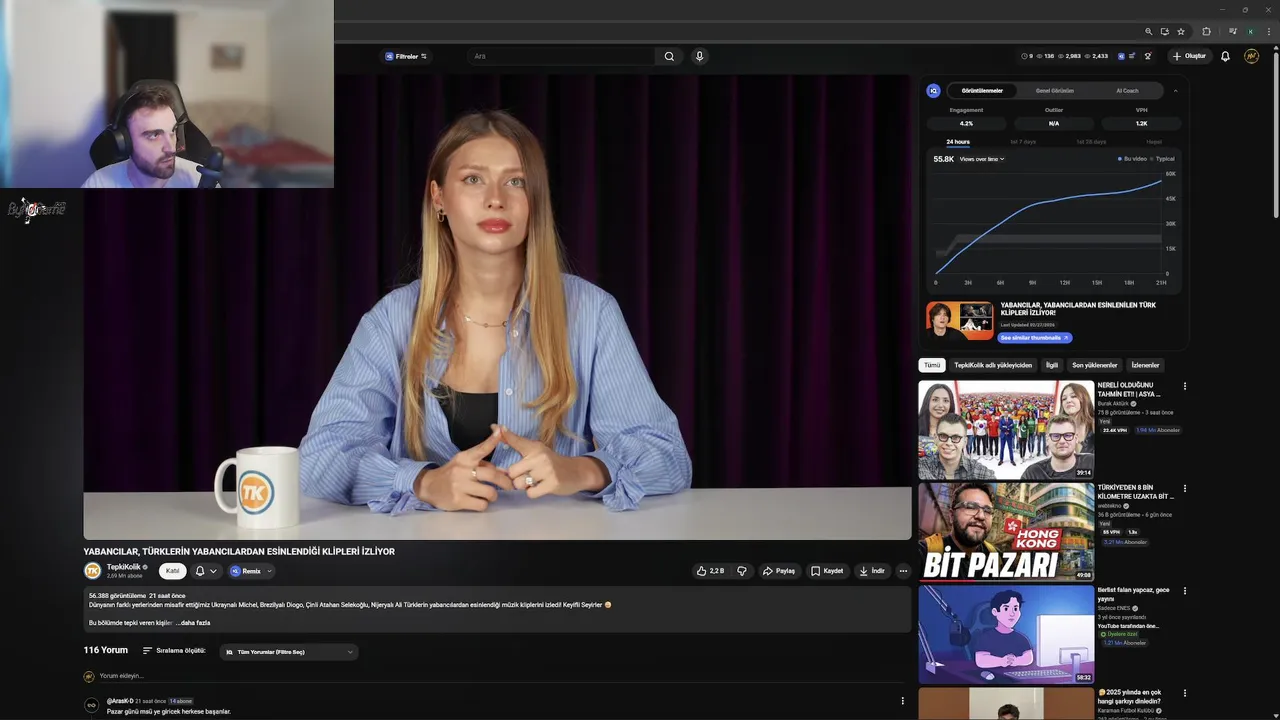
Task: Click the trophy icon in header toolbar
Action: (1148, 56)
